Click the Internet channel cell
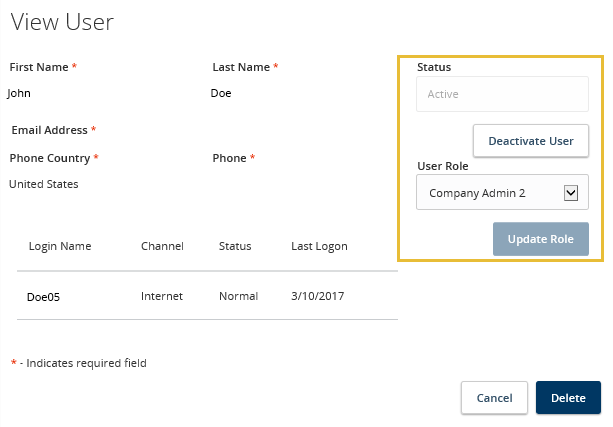Screen dimensions: 613x427 pos(164,297)
